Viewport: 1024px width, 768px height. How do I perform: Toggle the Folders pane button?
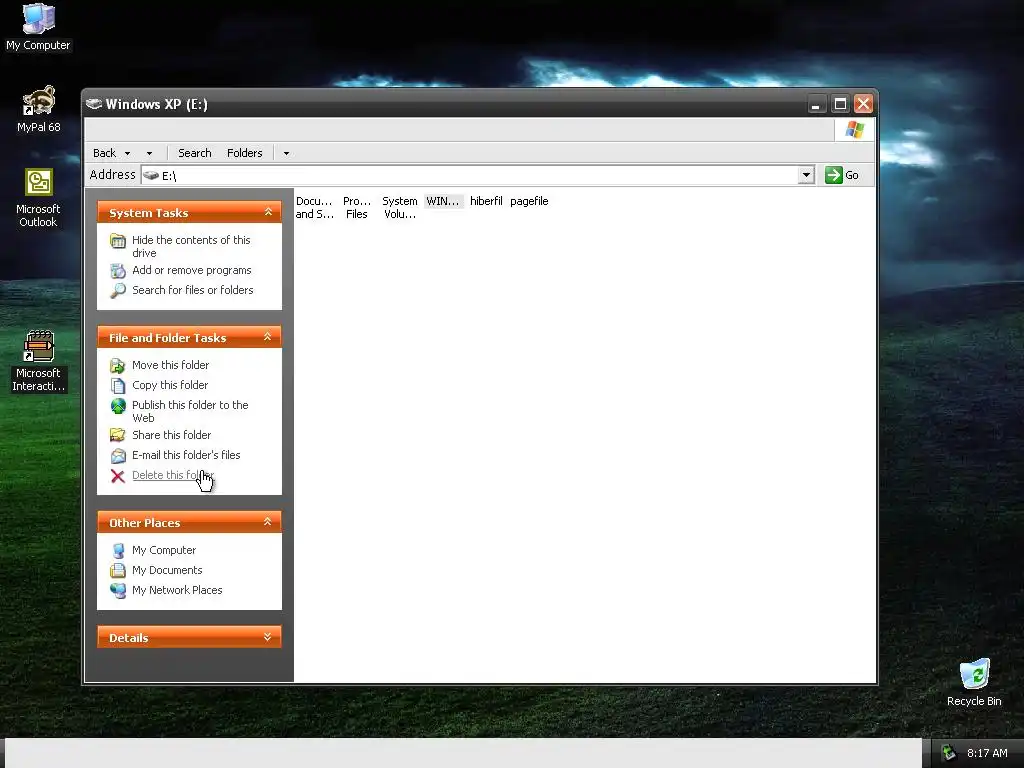[244, 153]
